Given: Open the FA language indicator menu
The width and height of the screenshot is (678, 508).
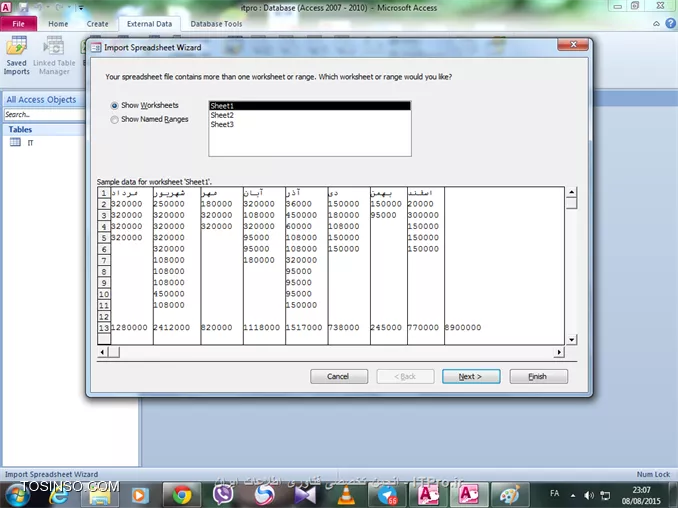Looking at the screenshot, I should [x=555, y=494].
